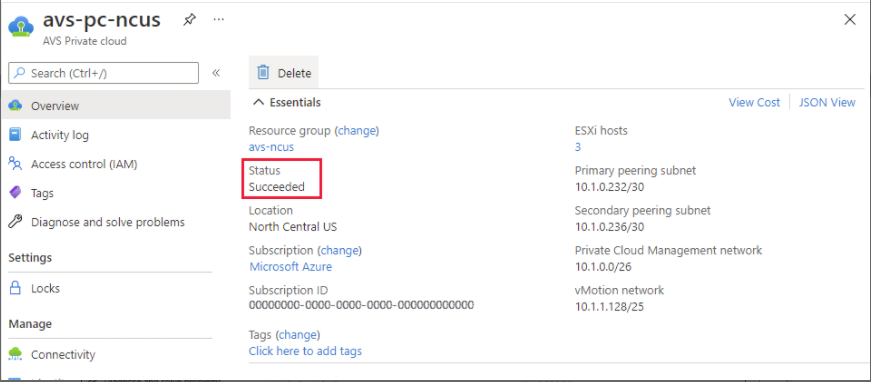Select Overview in the sidebar
Image resolution: width=871 pixels, height=382 pixels.
[x=116, y=105]
